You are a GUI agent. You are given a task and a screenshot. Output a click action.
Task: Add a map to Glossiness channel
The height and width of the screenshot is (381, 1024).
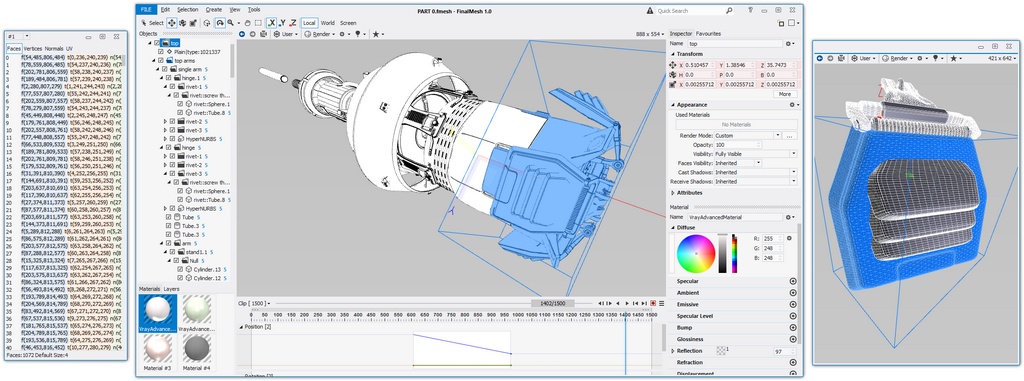(793, 339)
